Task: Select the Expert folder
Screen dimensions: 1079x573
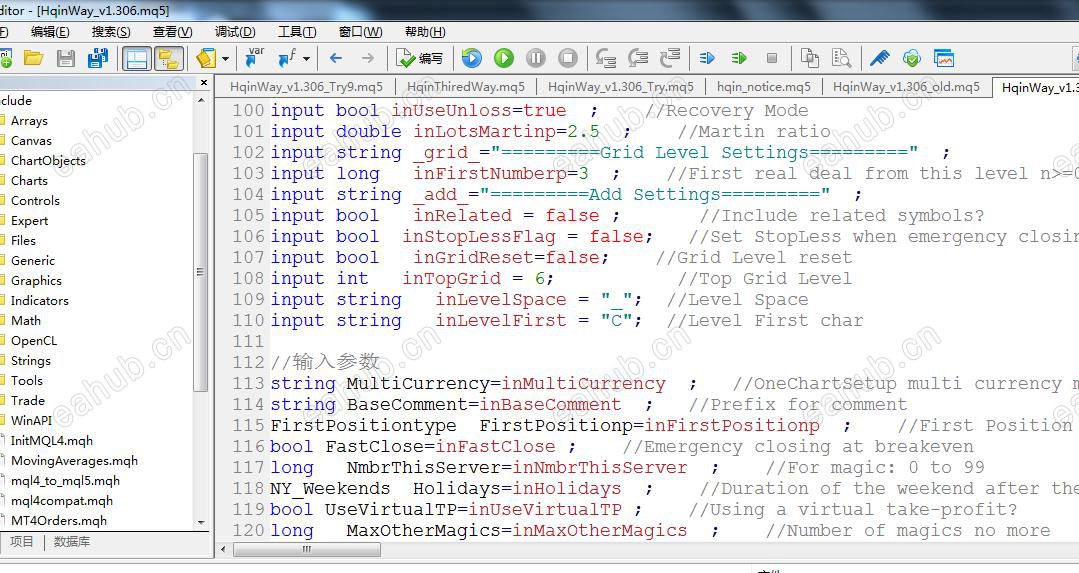Action: pos(30,220)
